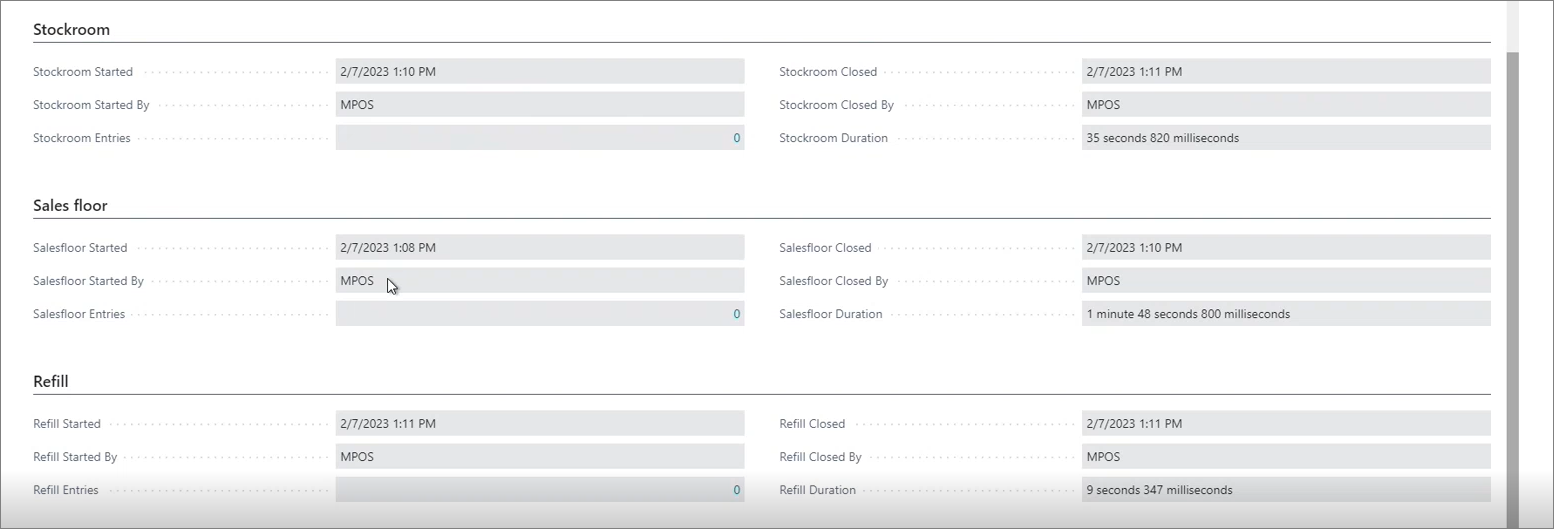1554x529 pixels.
Task: Click the Salesfloor Closed By field
Action: pos(1286,281)
